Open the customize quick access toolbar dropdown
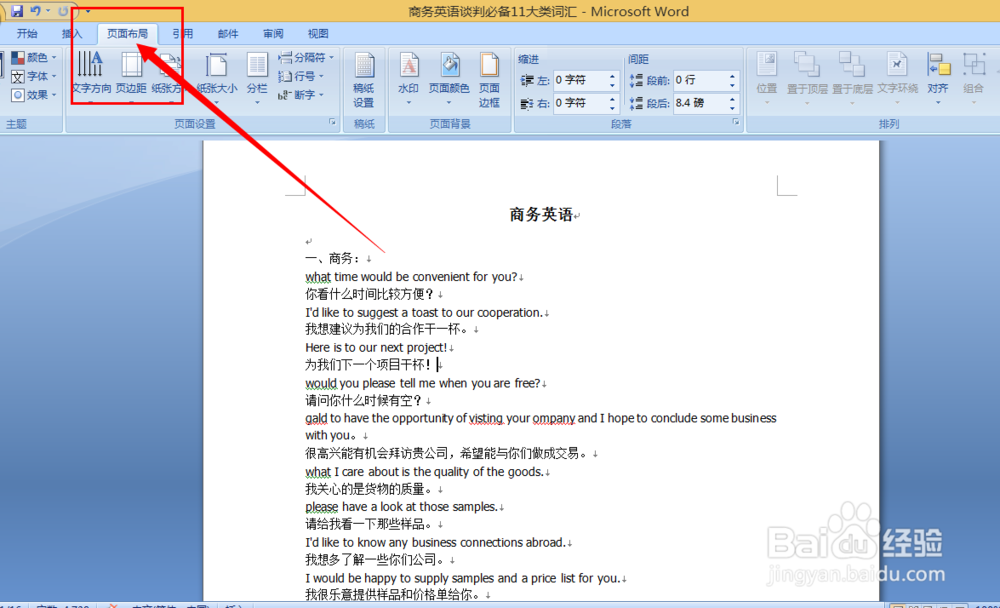This screenshot has height=608, width=1000. [x=88, y=11]
